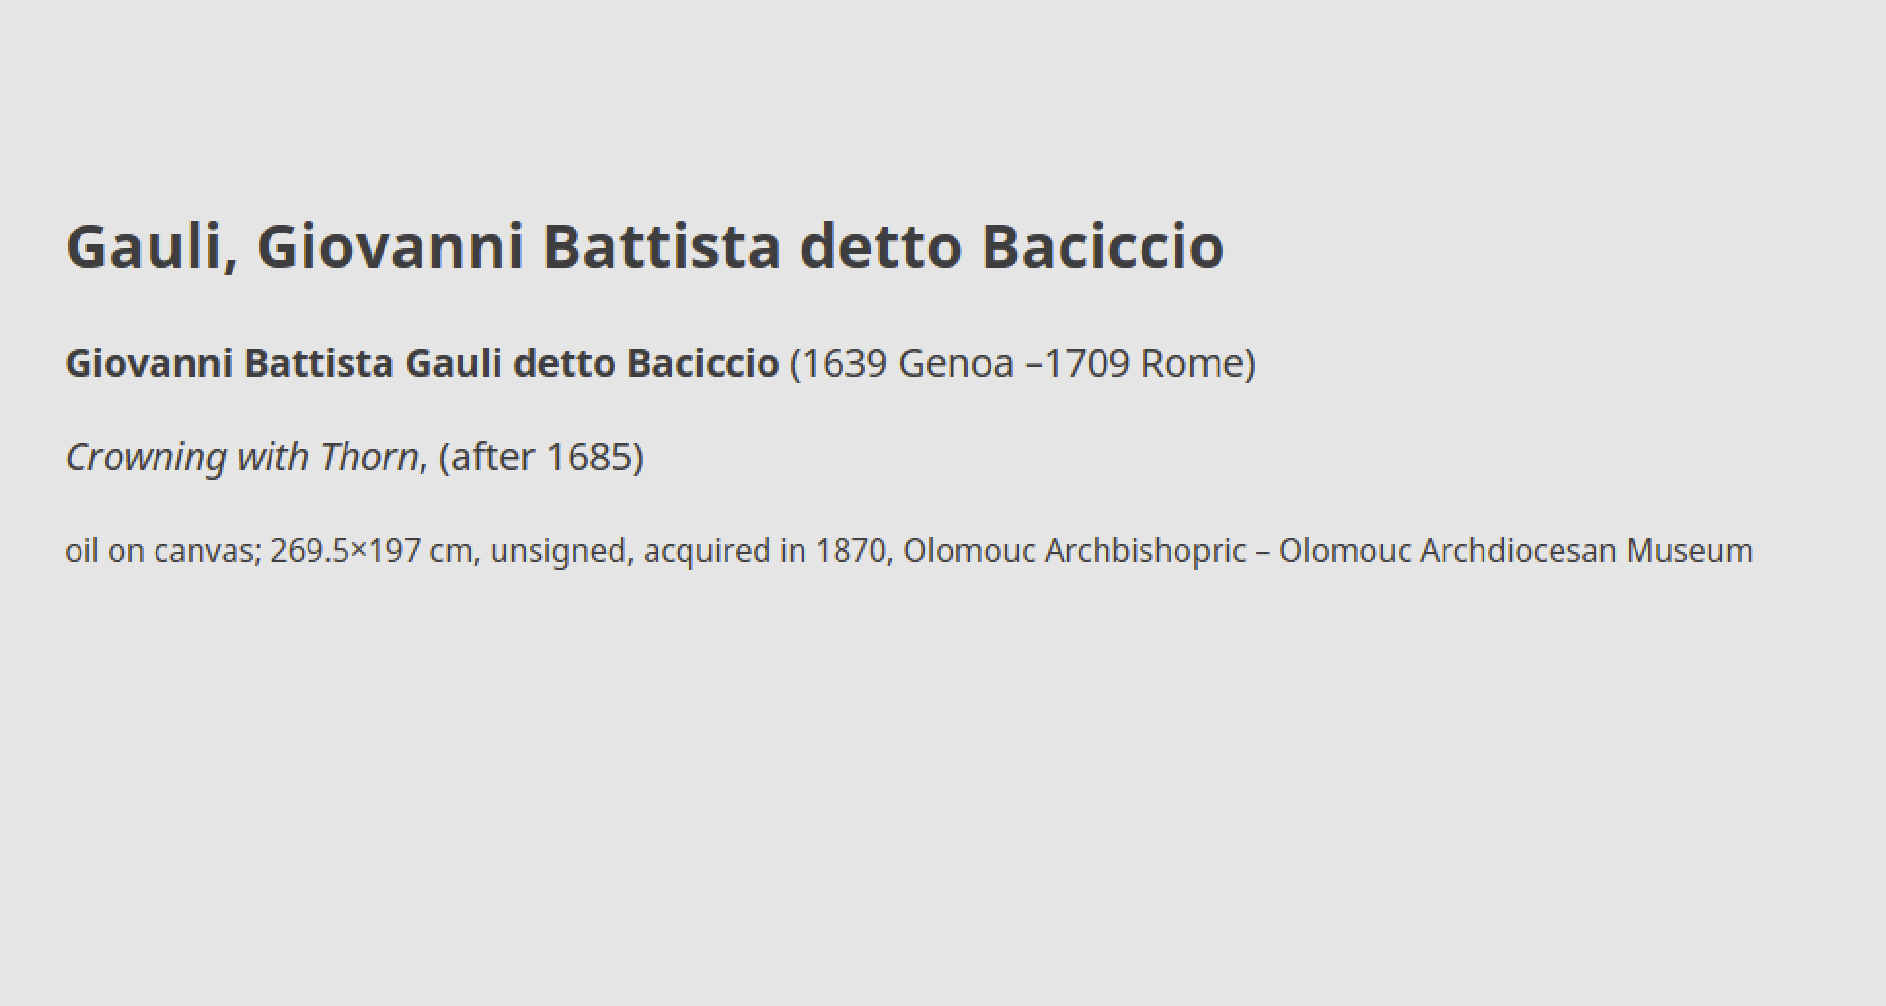Click "Olomouc Archdiocesan Museum" text
Screen dimensions: 1886x1006
point(1516,551)
